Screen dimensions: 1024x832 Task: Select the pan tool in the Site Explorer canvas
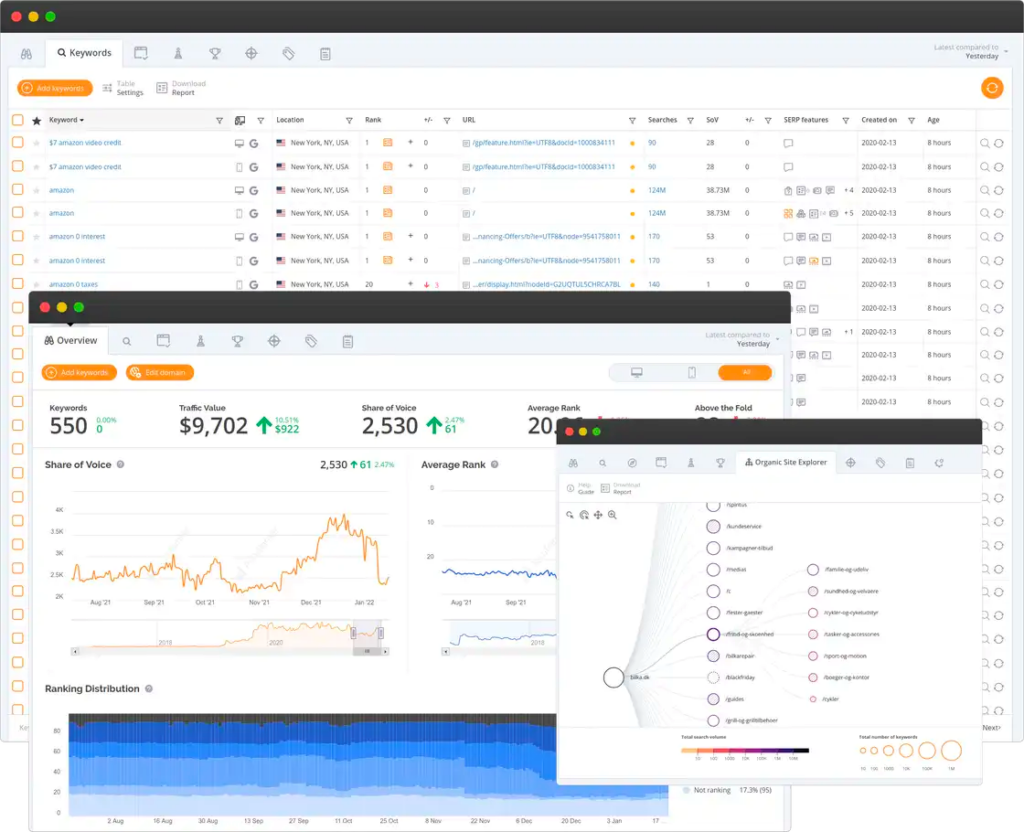click(600, 515)
